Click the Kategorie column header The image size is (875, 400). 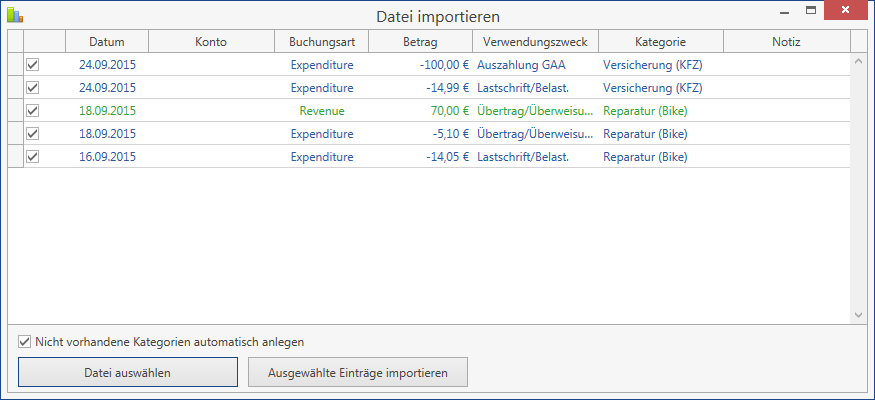(660, 42)
